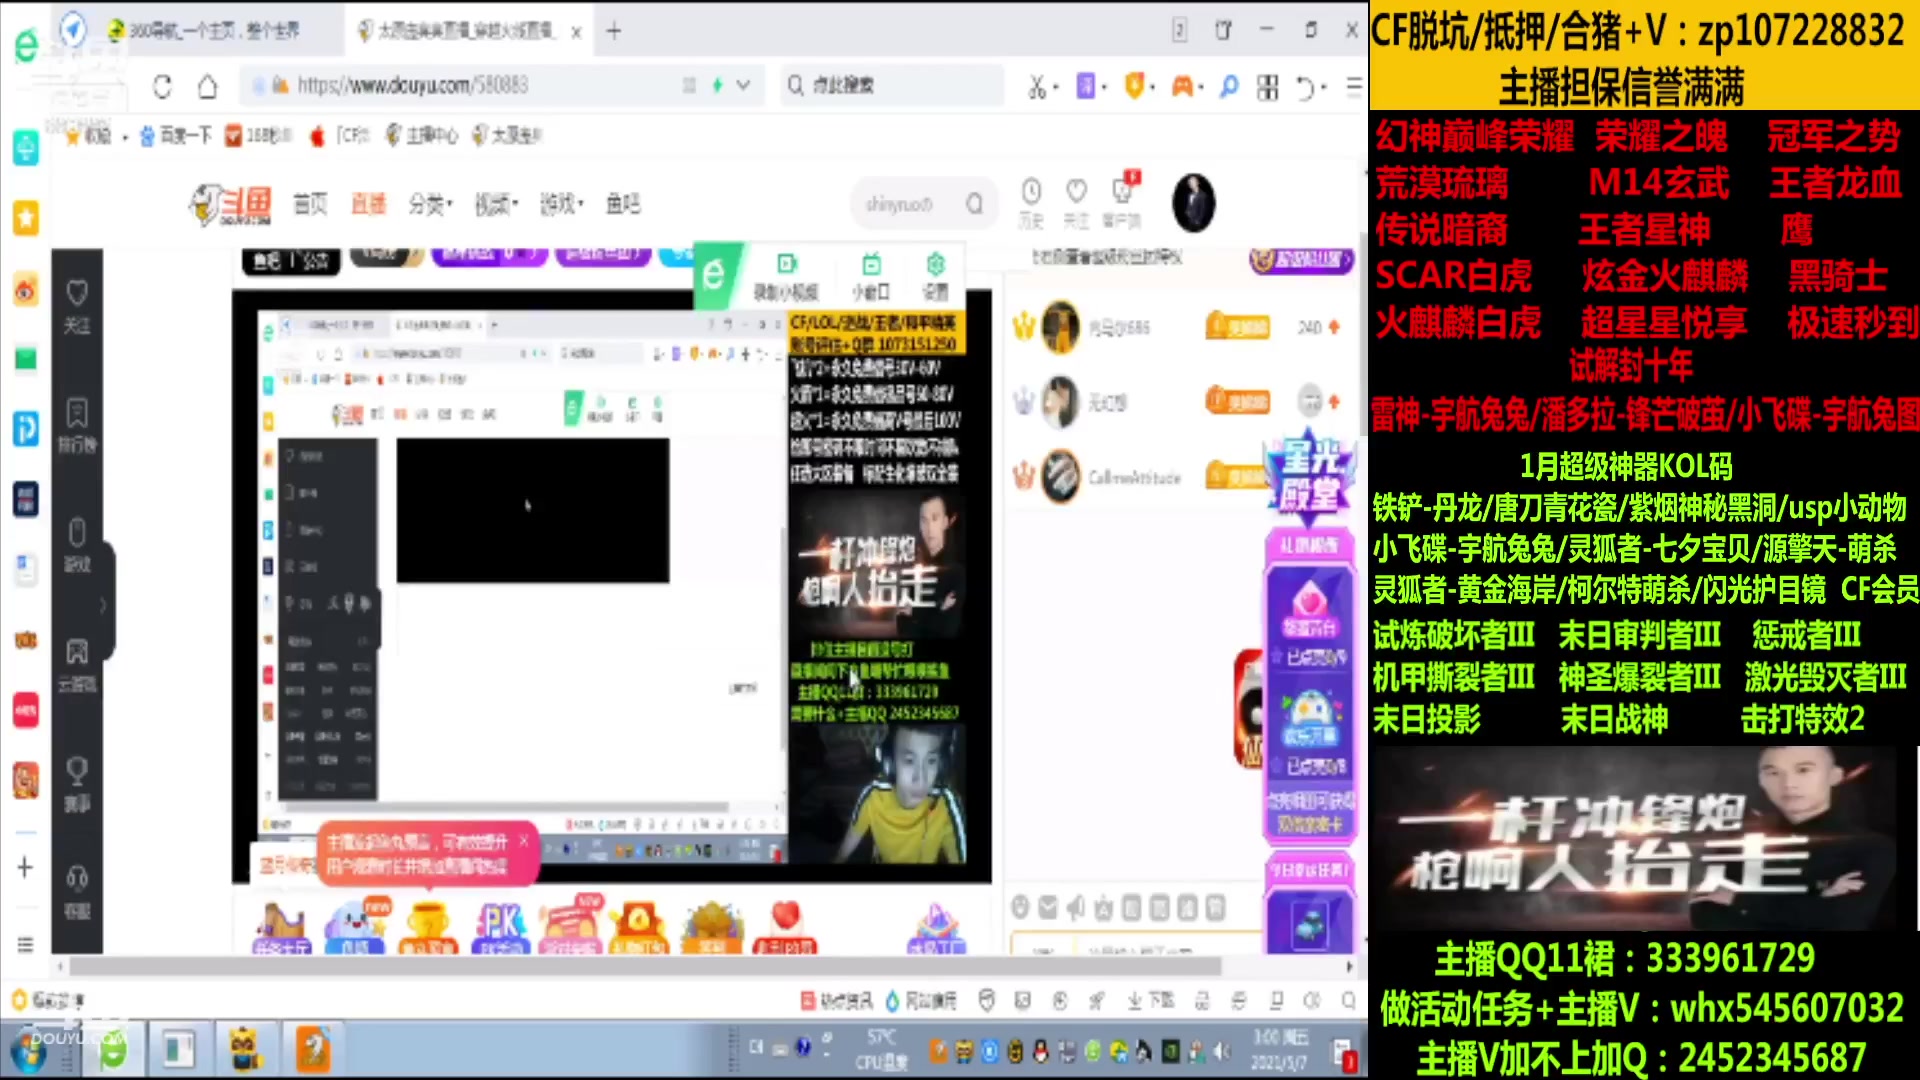
Task: Open the customer service headset in the sidebar
Action: tap(77, 892)
